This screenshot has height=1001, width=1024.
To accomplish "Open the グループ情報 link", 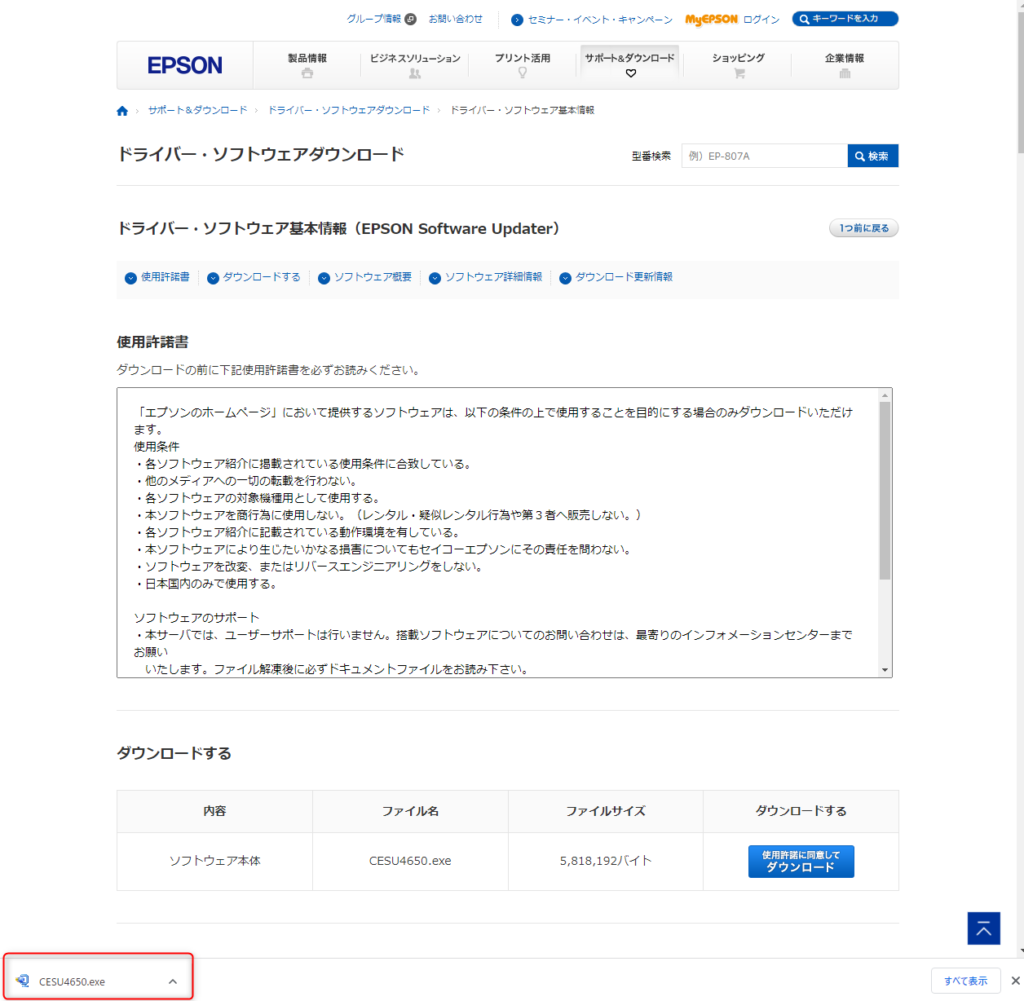I will point(374,19).
